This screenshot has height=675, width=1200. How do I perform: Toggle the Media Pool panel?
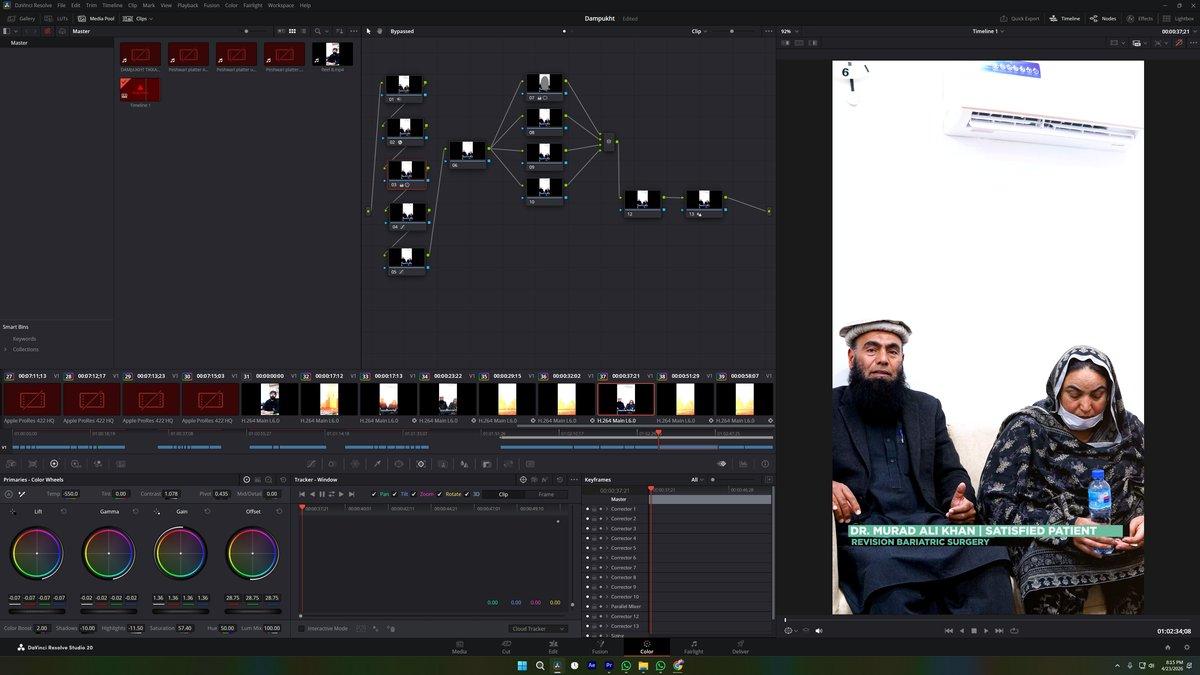[96, 18]
